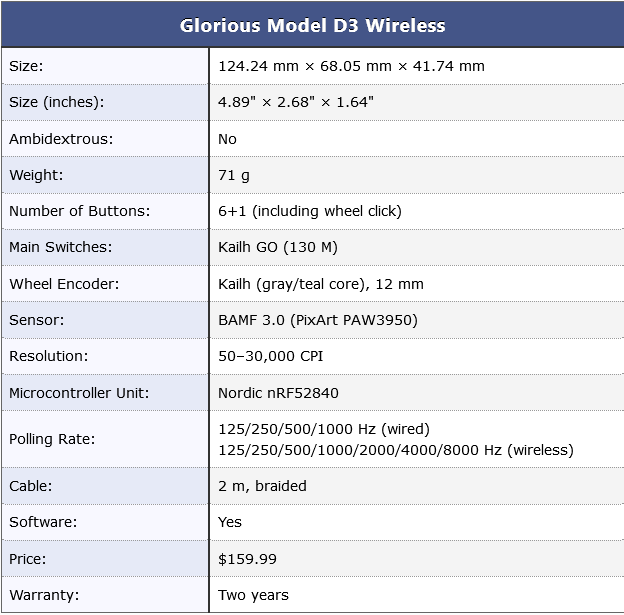624x615 pixels.
Task: Select the 'Size:' label cell
Action: point(105,66)
